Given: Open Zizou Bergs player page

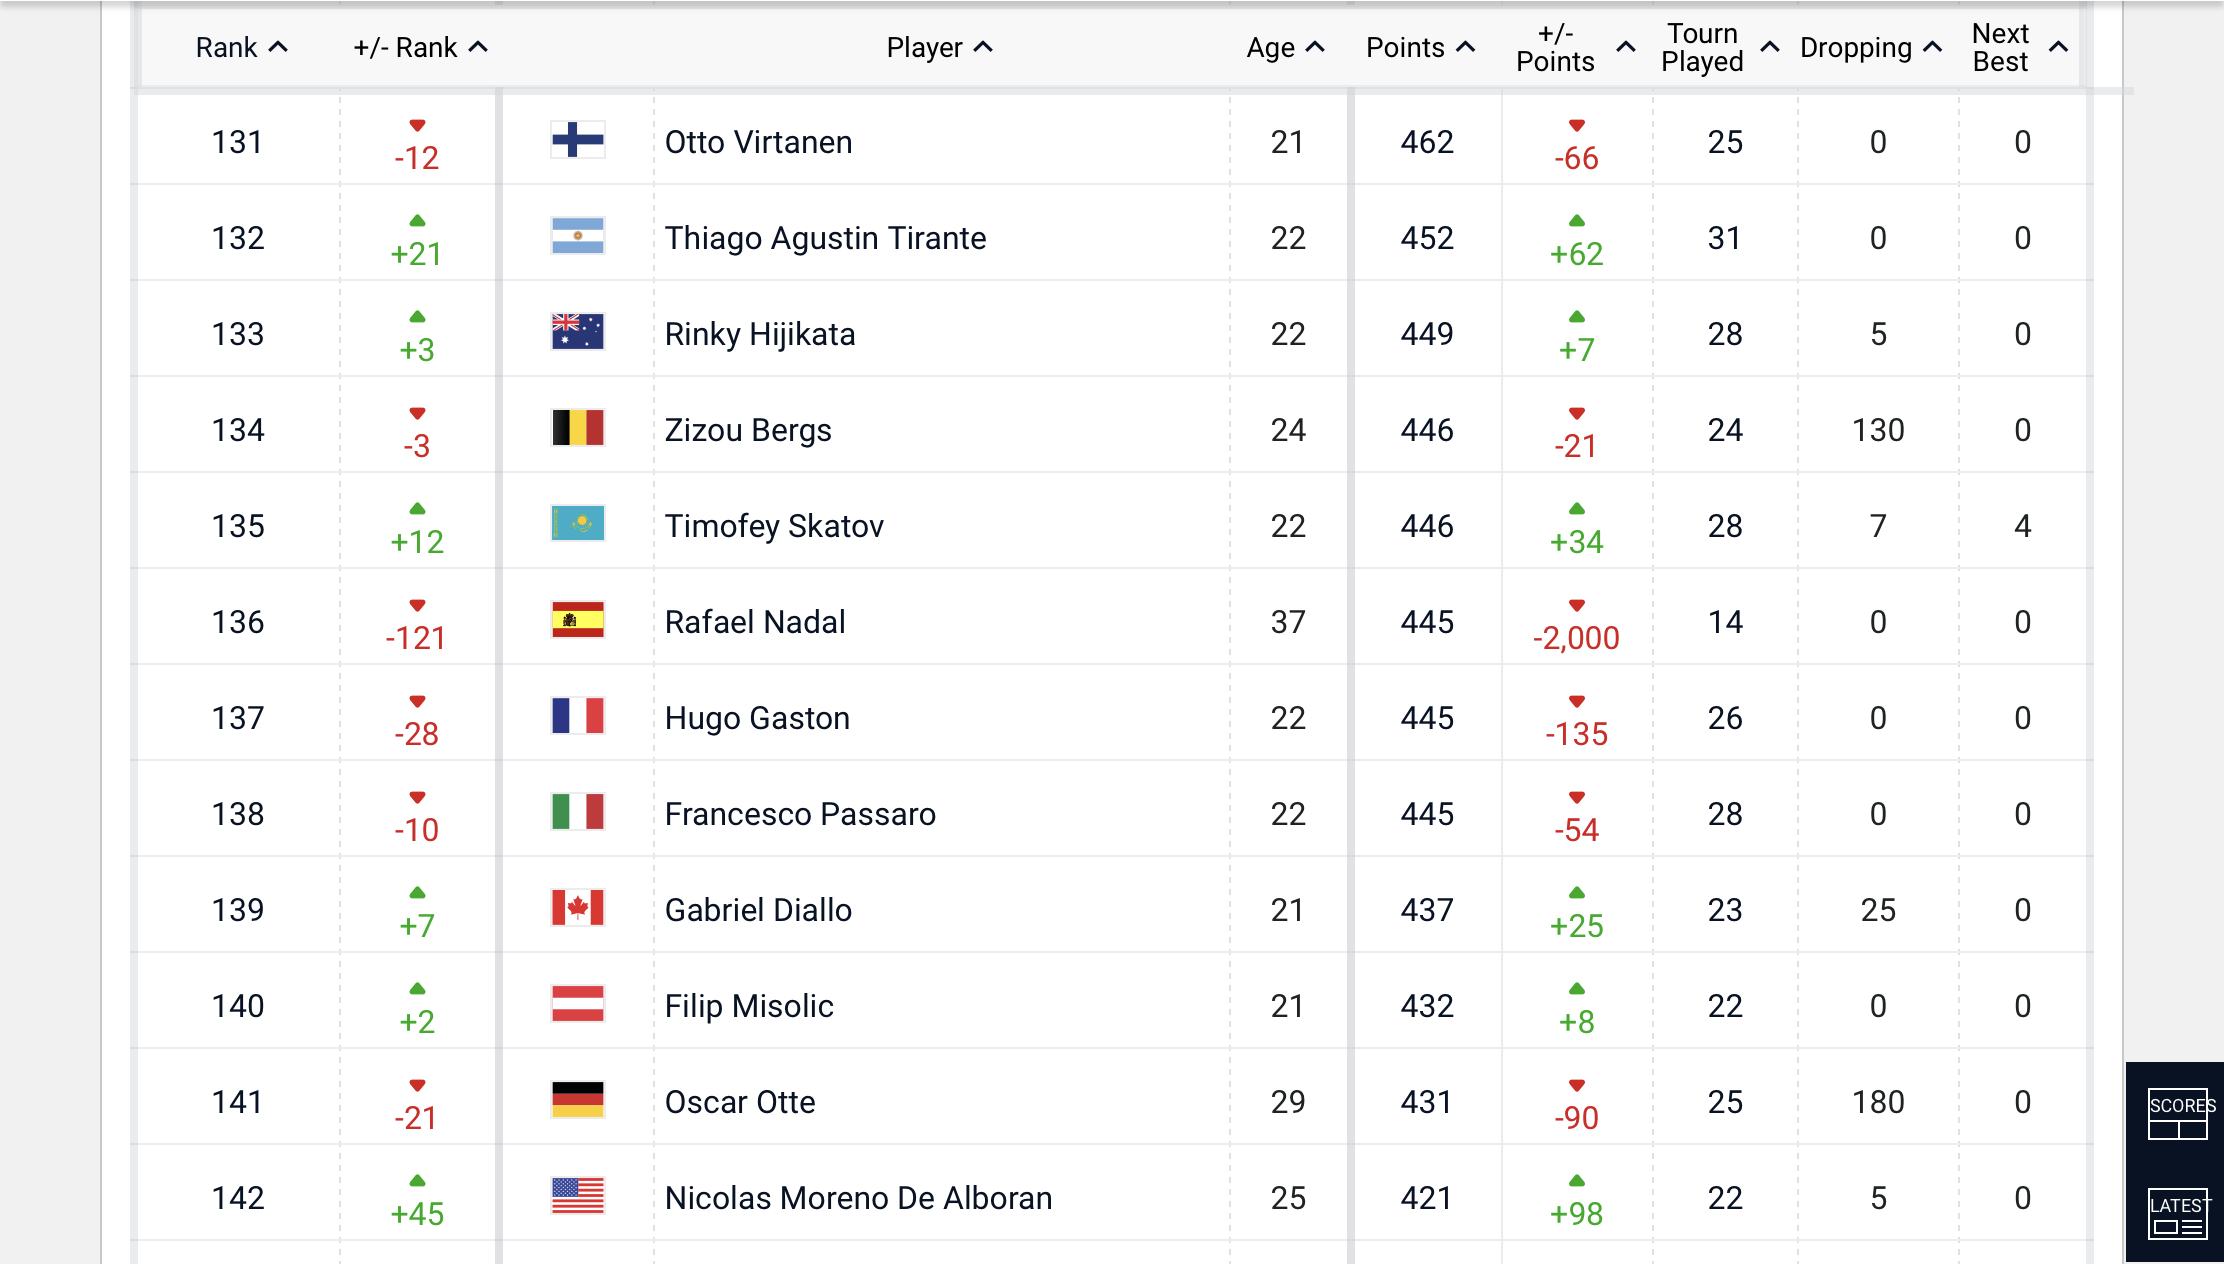Looking at the screenshot, I should coord(748,430).
